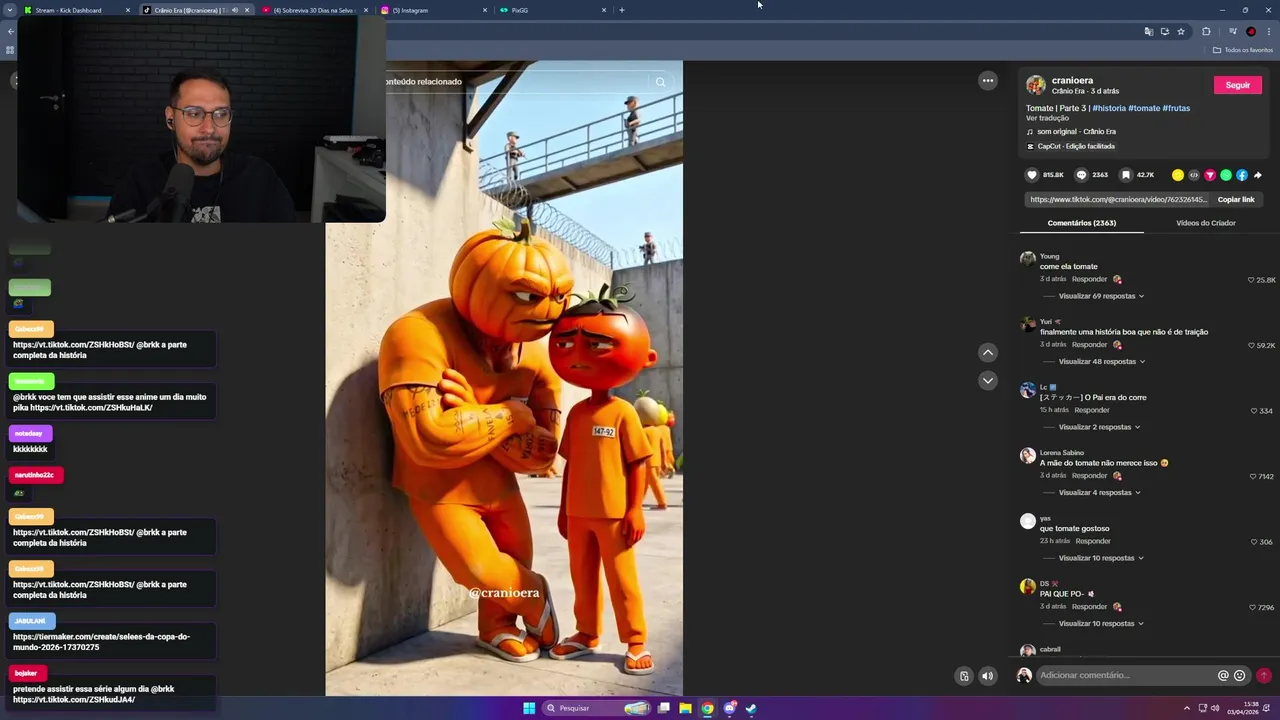Share video to WhatsApp
This screenshot has width=1280, height=720.
pos(1226,175)
